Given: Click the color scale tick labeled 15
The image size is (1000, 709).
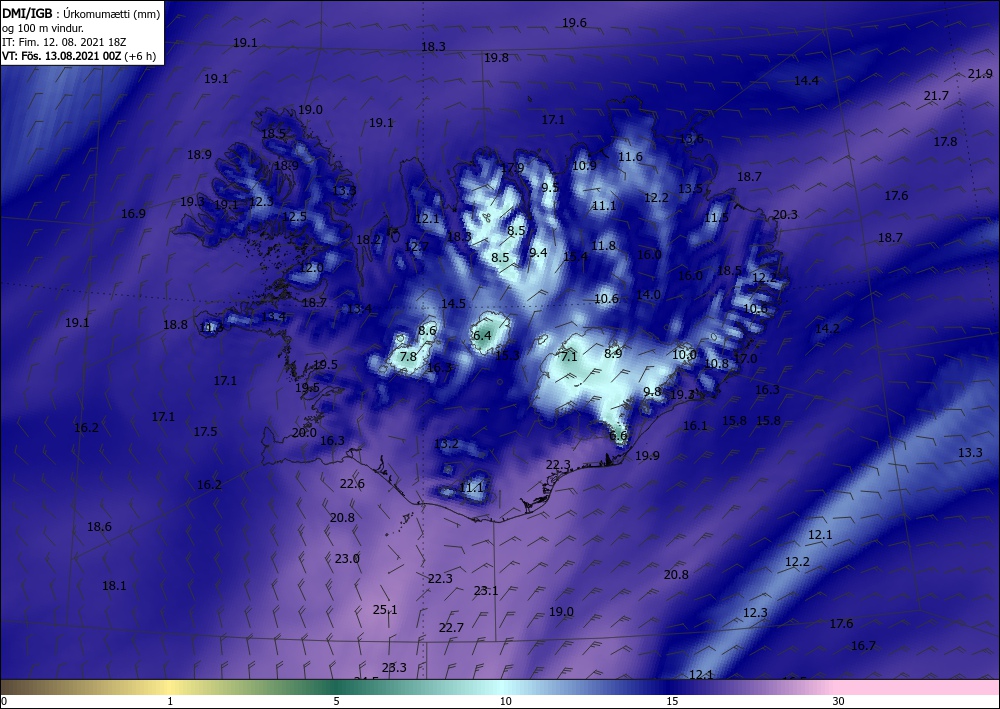Looking at the screenshot, I should point(672,702).
